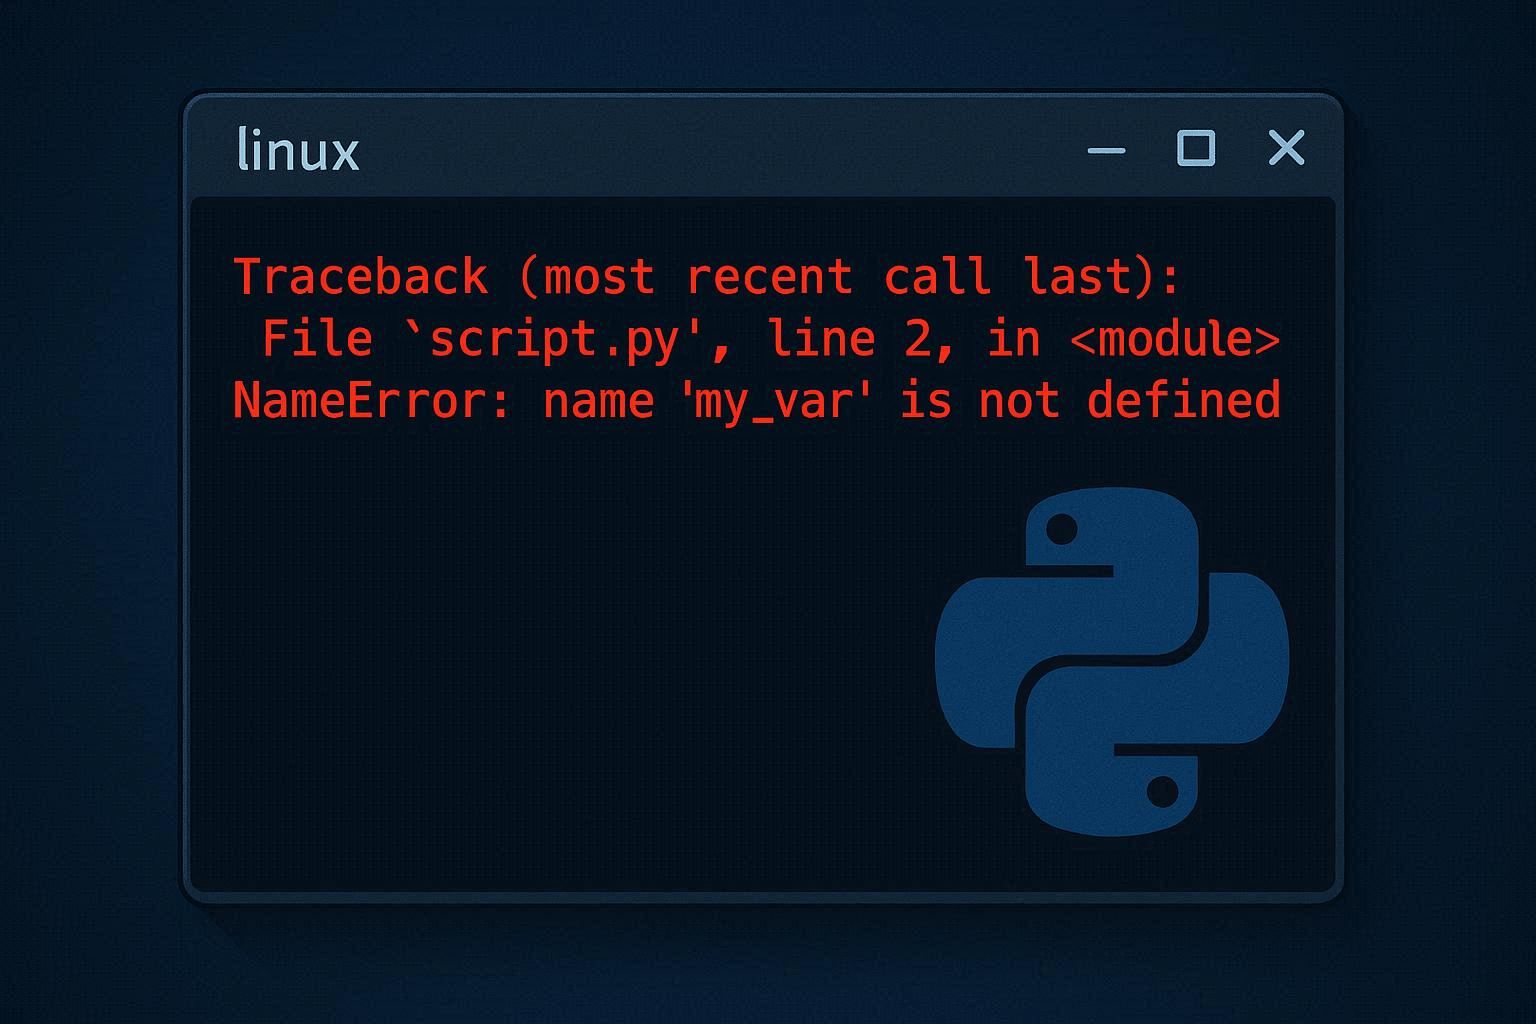Image resolution: width=1536 pixels, height=1024 pixels.
Task: Click the X icon in the title bar
Action: pos(1286,148)
